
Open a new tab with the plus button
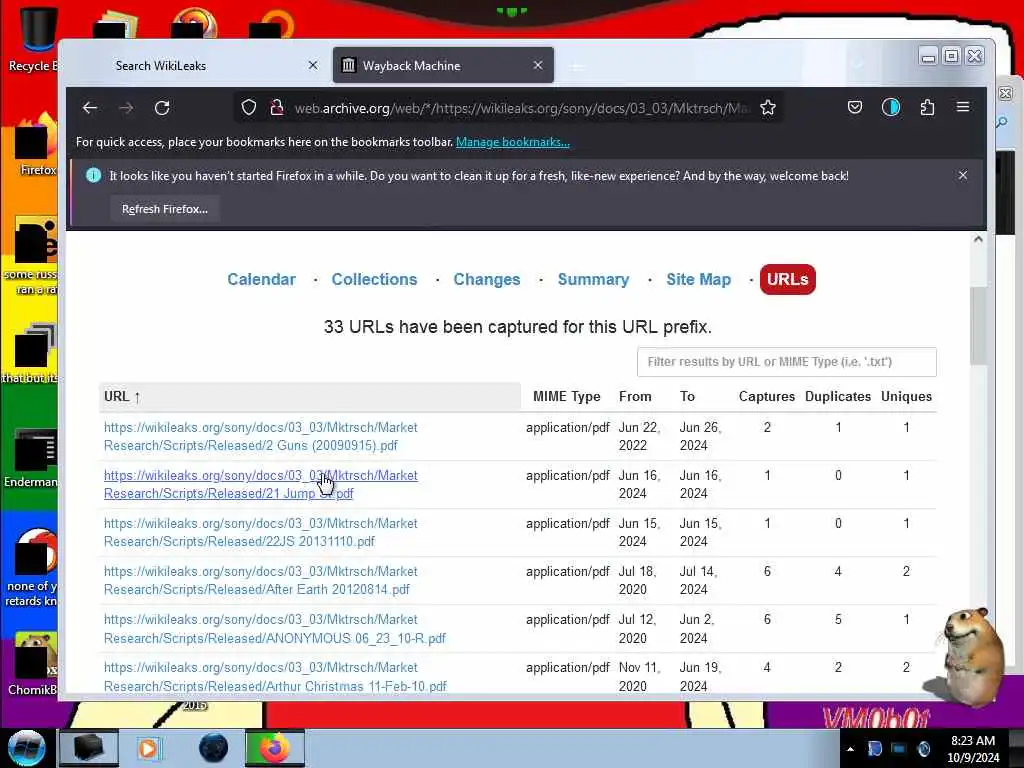point(576,66)
